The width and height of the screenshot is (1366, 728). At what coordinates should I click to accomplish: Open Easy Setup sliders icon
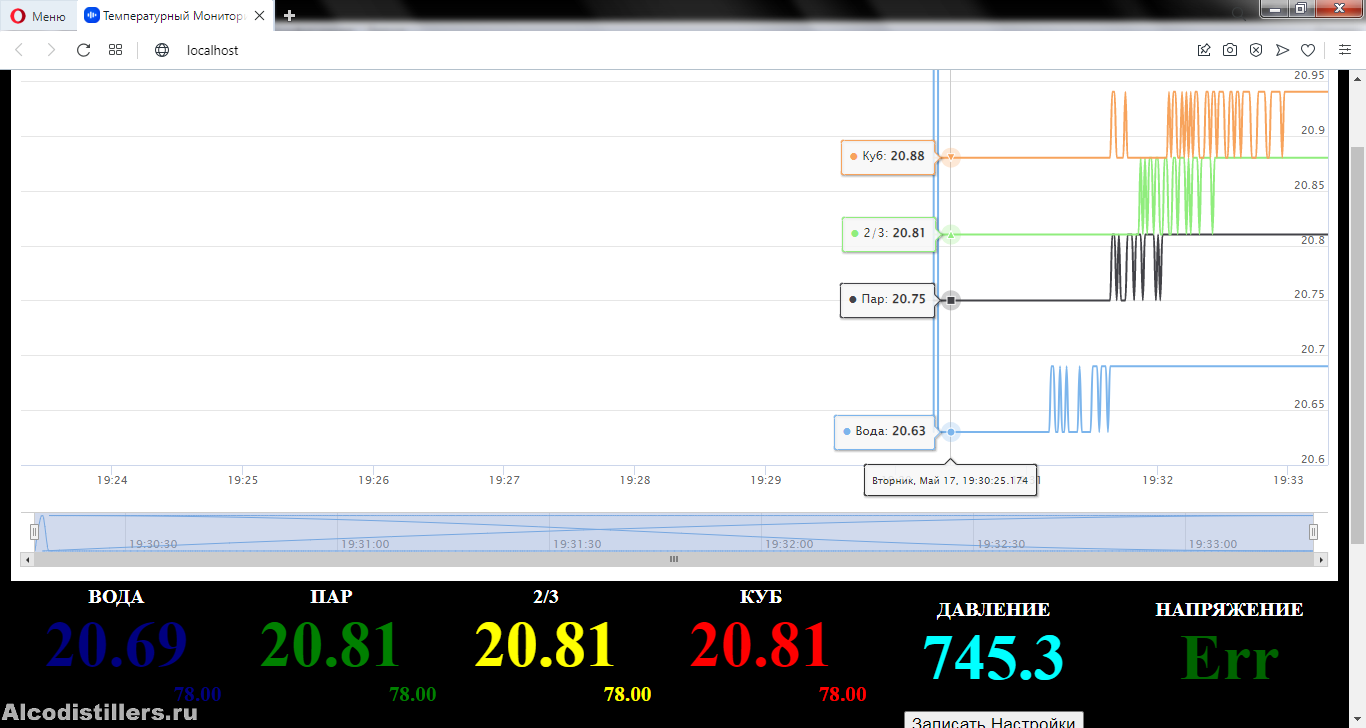[1344, 50]
